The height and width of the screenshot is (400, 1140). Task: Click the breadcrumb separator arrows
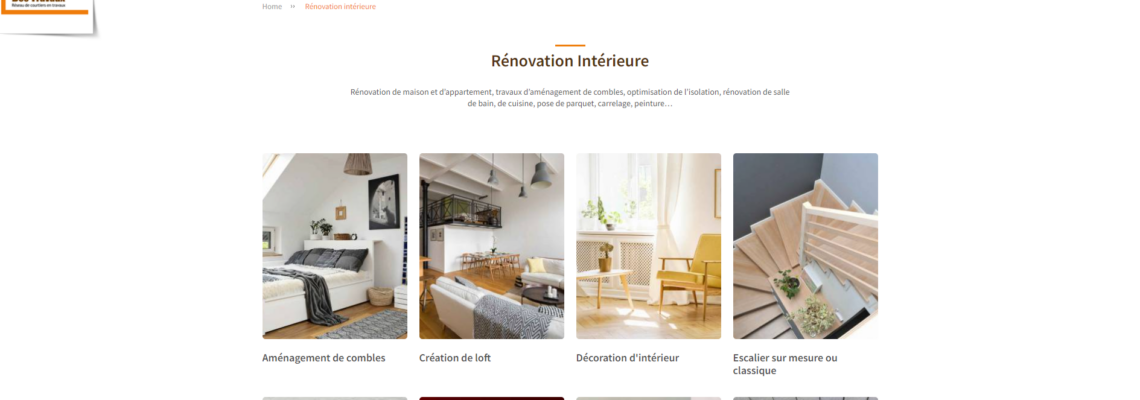(x=293, y=7)
